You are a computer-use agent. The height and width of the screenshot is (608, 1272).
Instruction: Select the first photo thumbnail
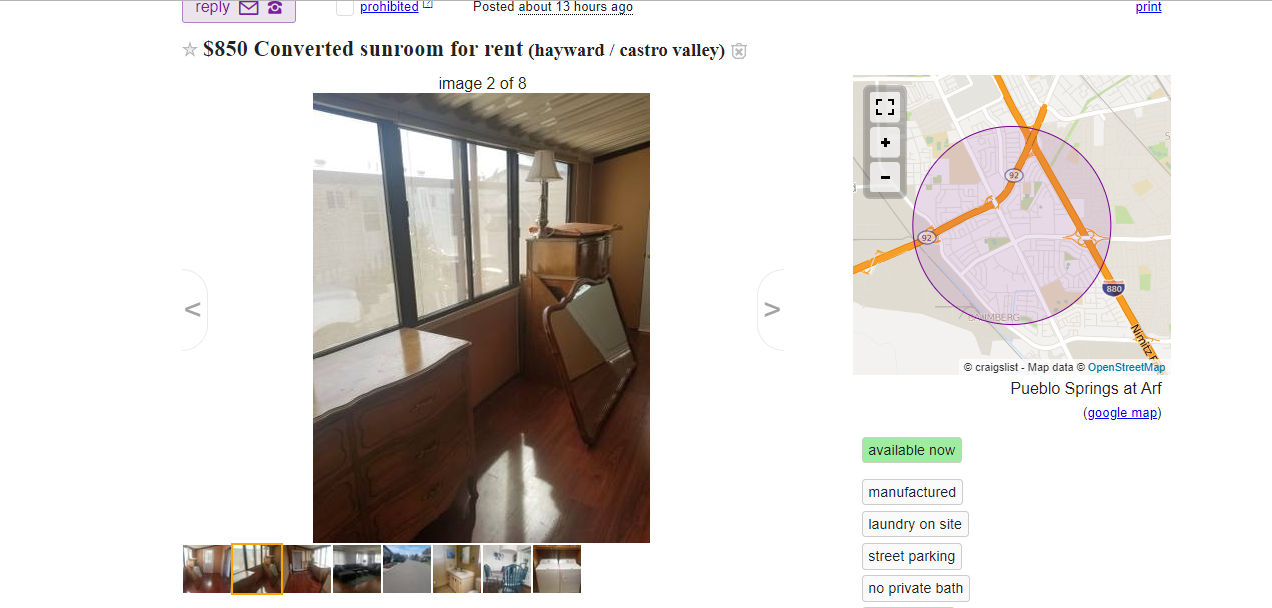click(x=207, y=569)
